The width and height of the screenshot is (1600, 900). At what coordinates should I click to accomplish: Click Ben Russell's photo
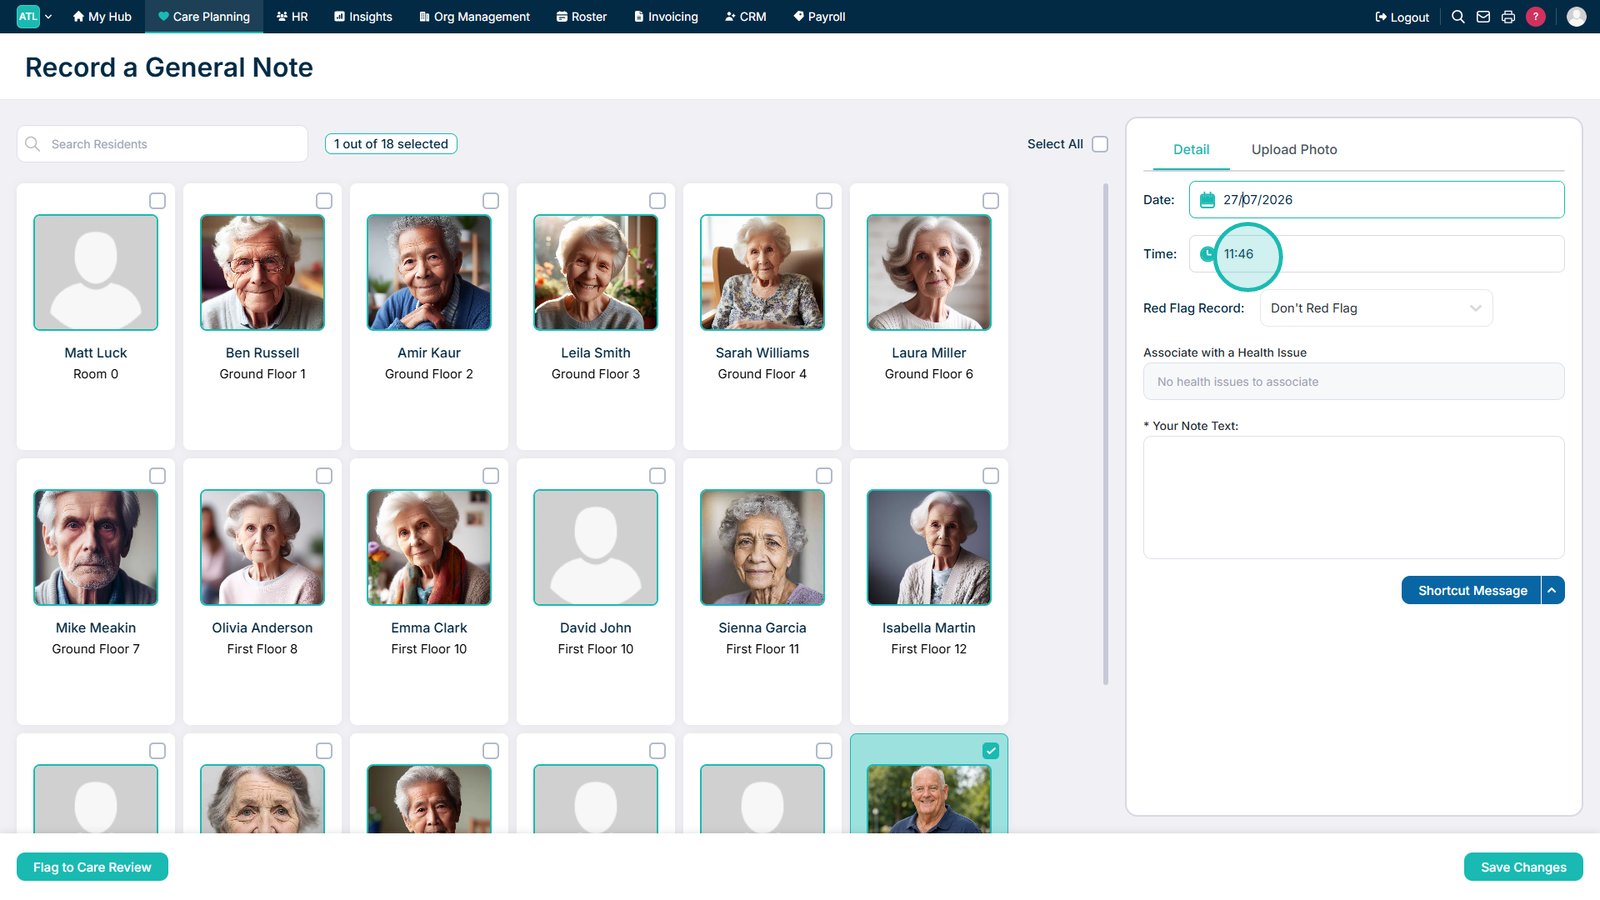pos(262,272)
